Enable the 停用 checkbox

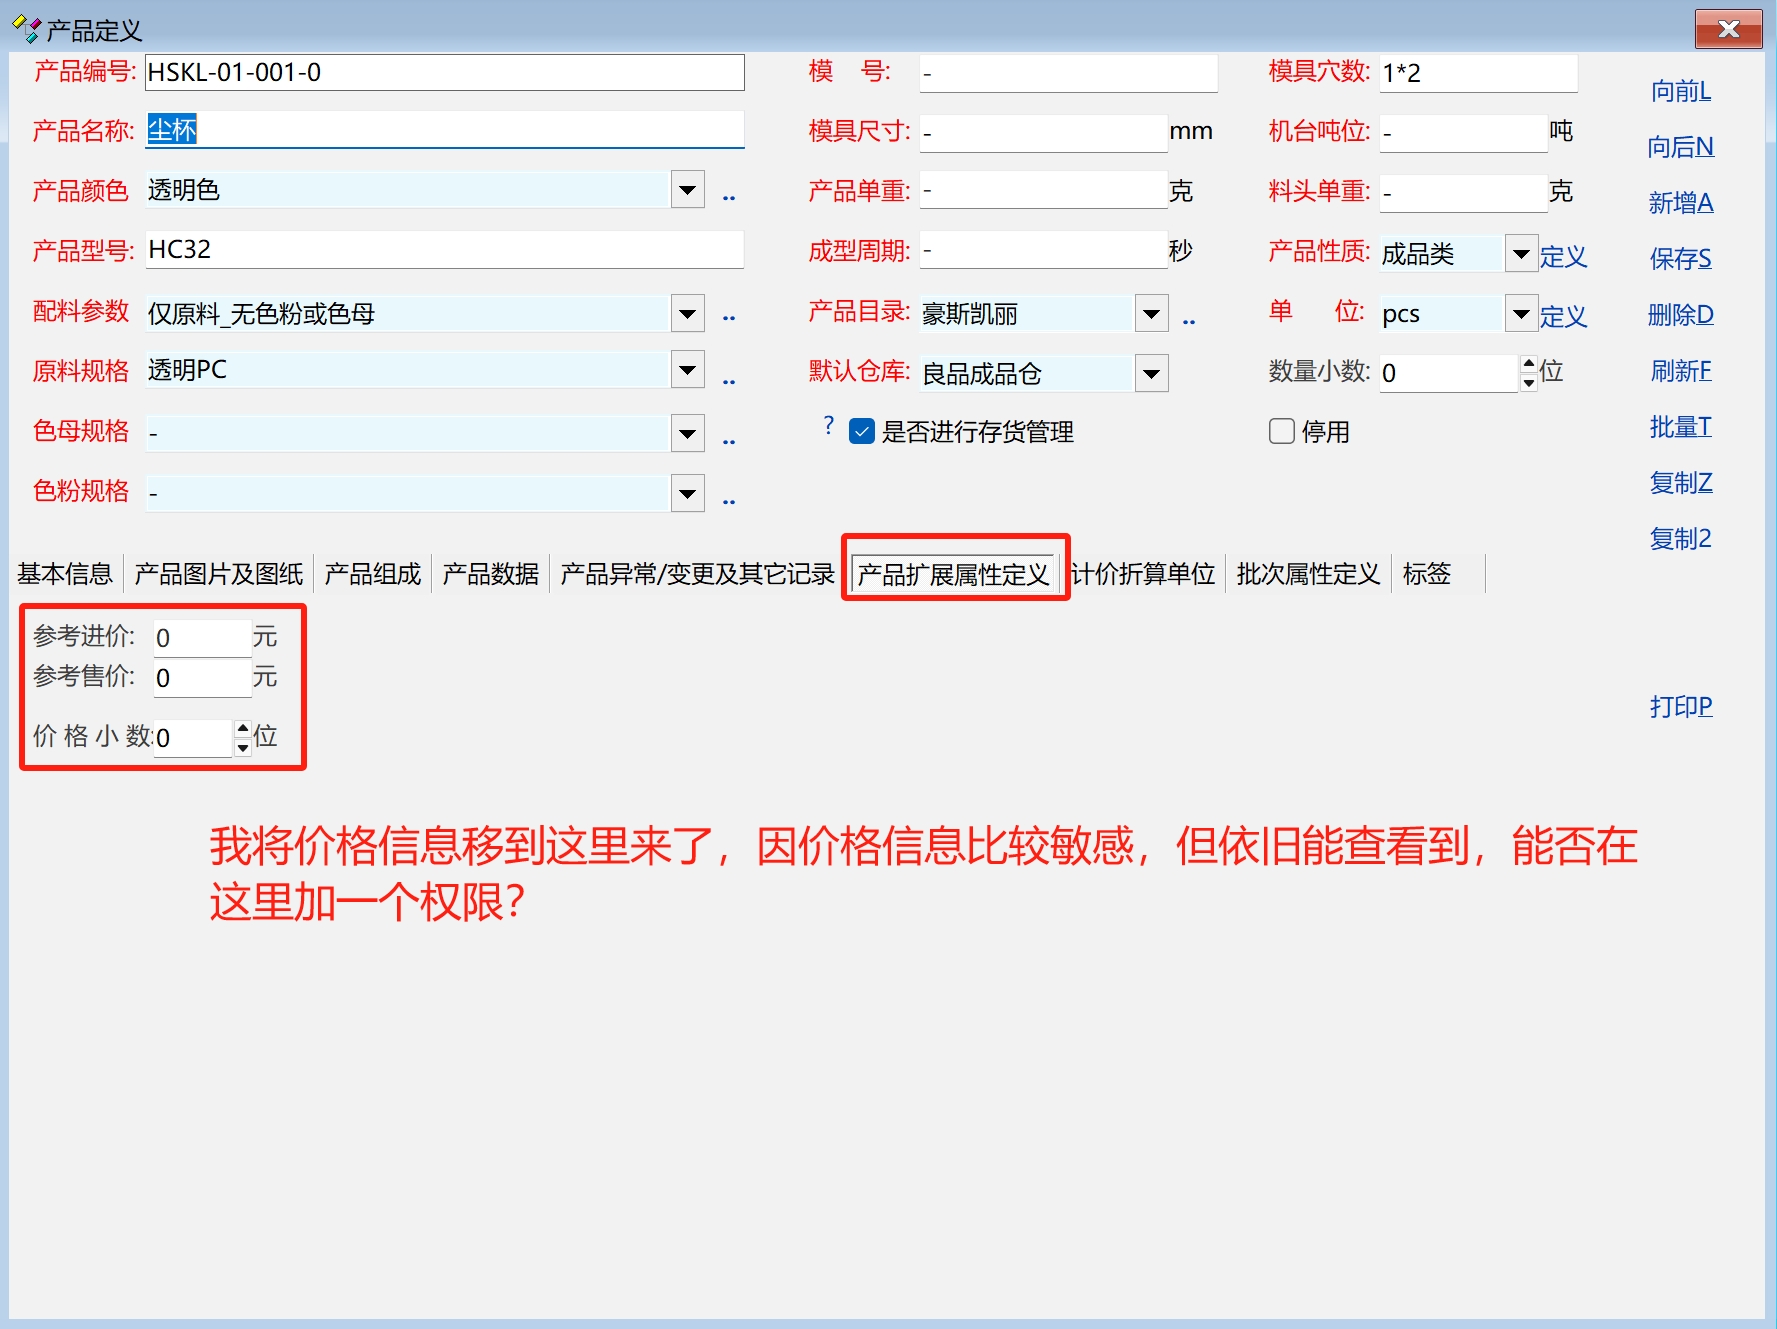[1281, 431]
